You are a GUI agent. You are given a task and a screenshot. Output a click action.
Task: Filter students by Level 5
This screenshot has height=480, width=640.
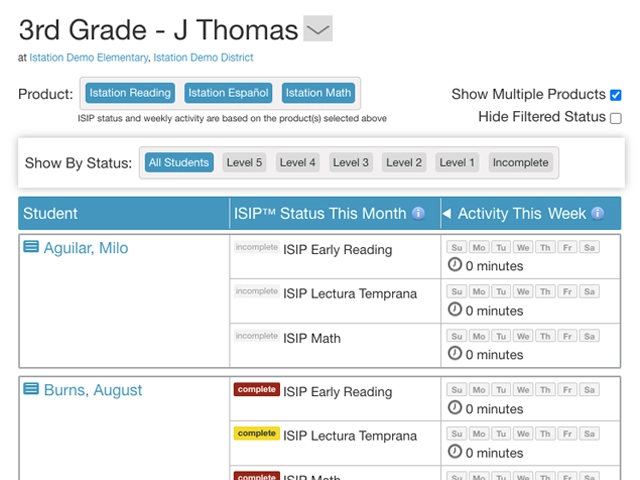244,162
